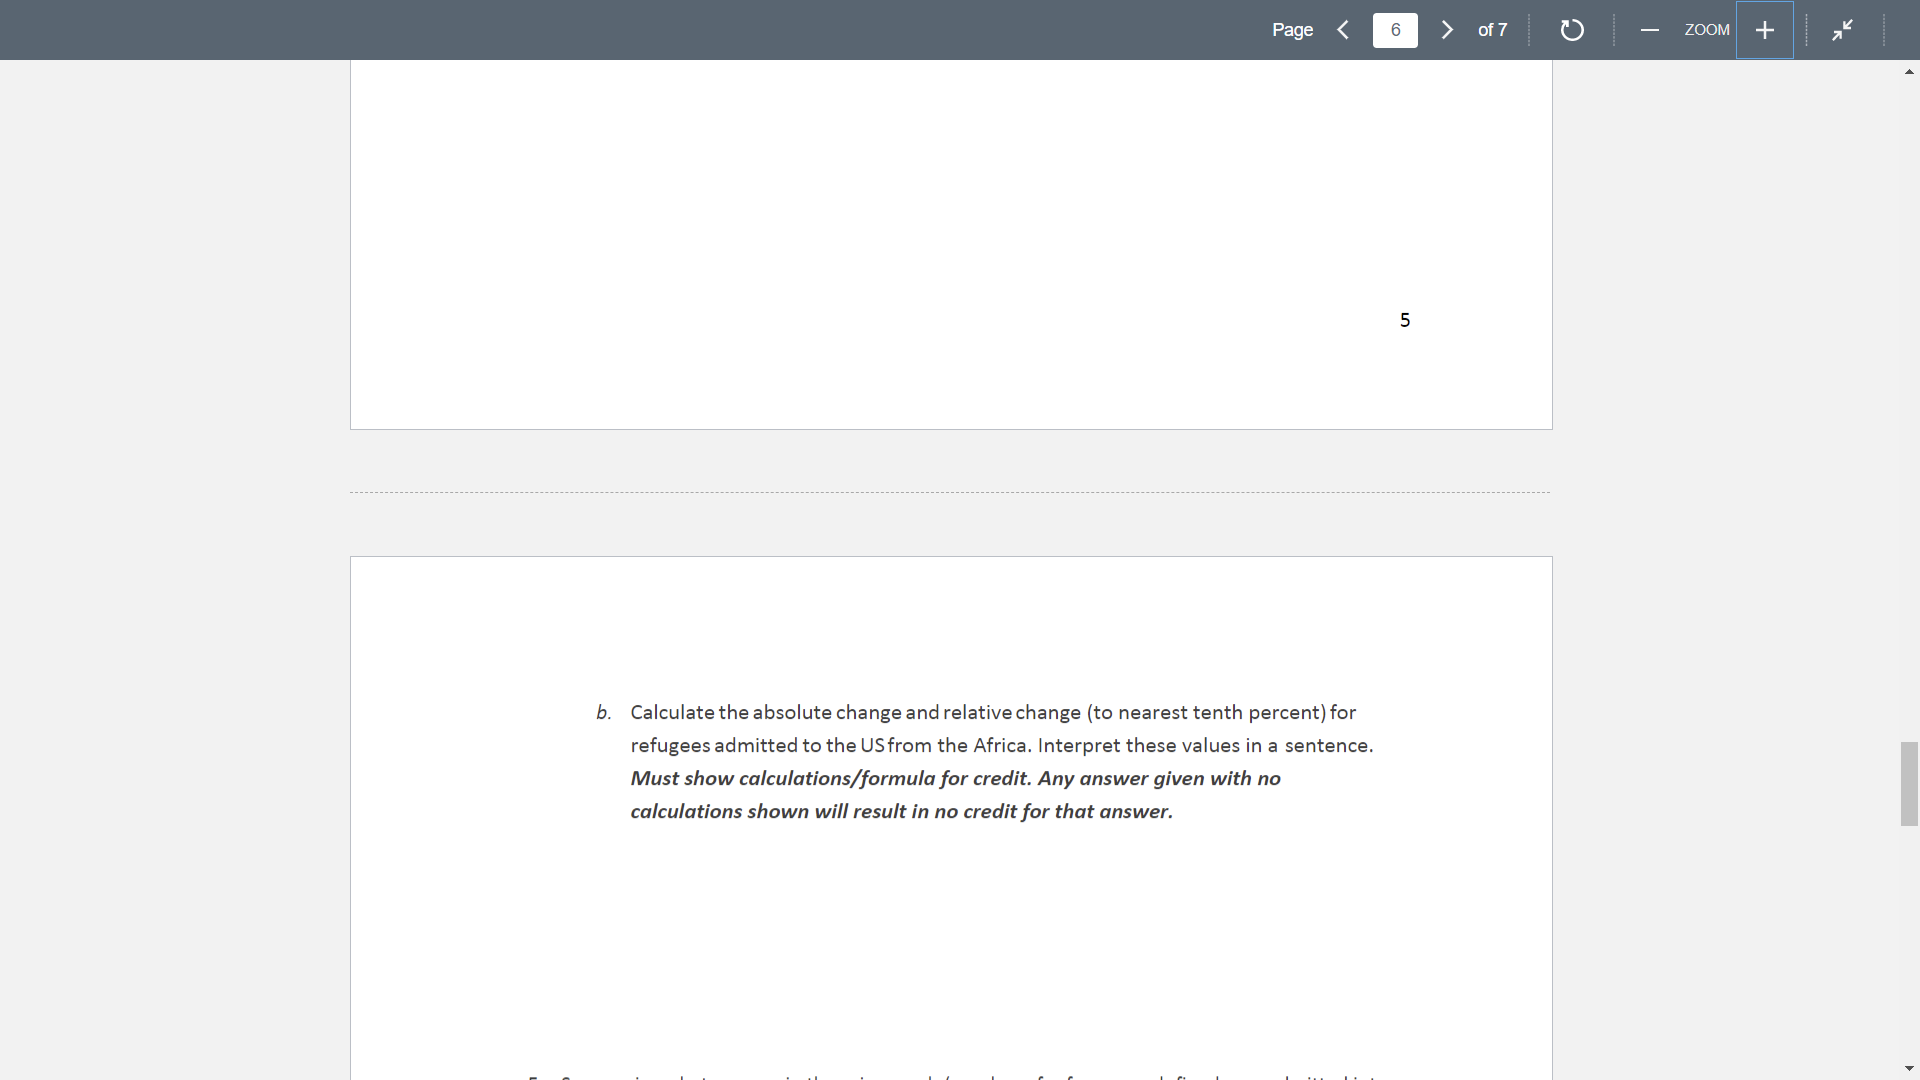Click the dashed page separator line
Image resolution: width=1920 pixels, height=1080 pixels.
(949, 491)
